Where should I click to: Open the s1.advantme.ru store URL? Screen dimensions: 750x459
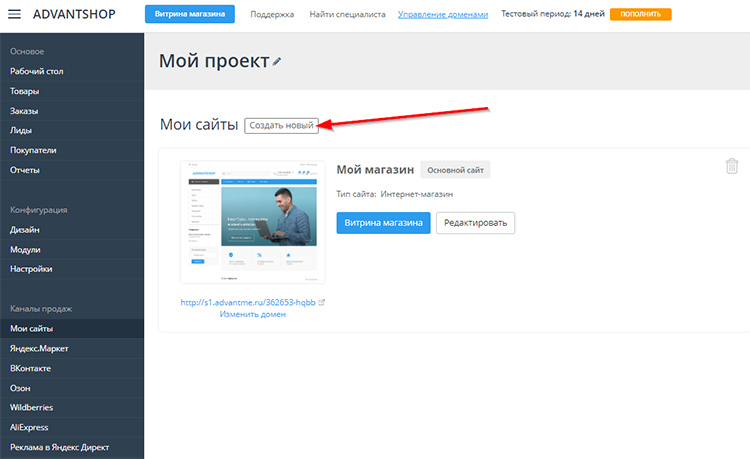247,302
